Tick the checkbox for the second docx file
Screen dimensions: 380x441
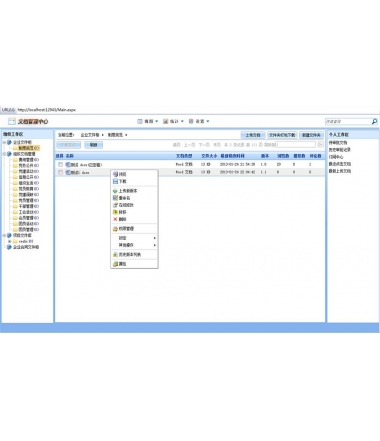[60, 172]
